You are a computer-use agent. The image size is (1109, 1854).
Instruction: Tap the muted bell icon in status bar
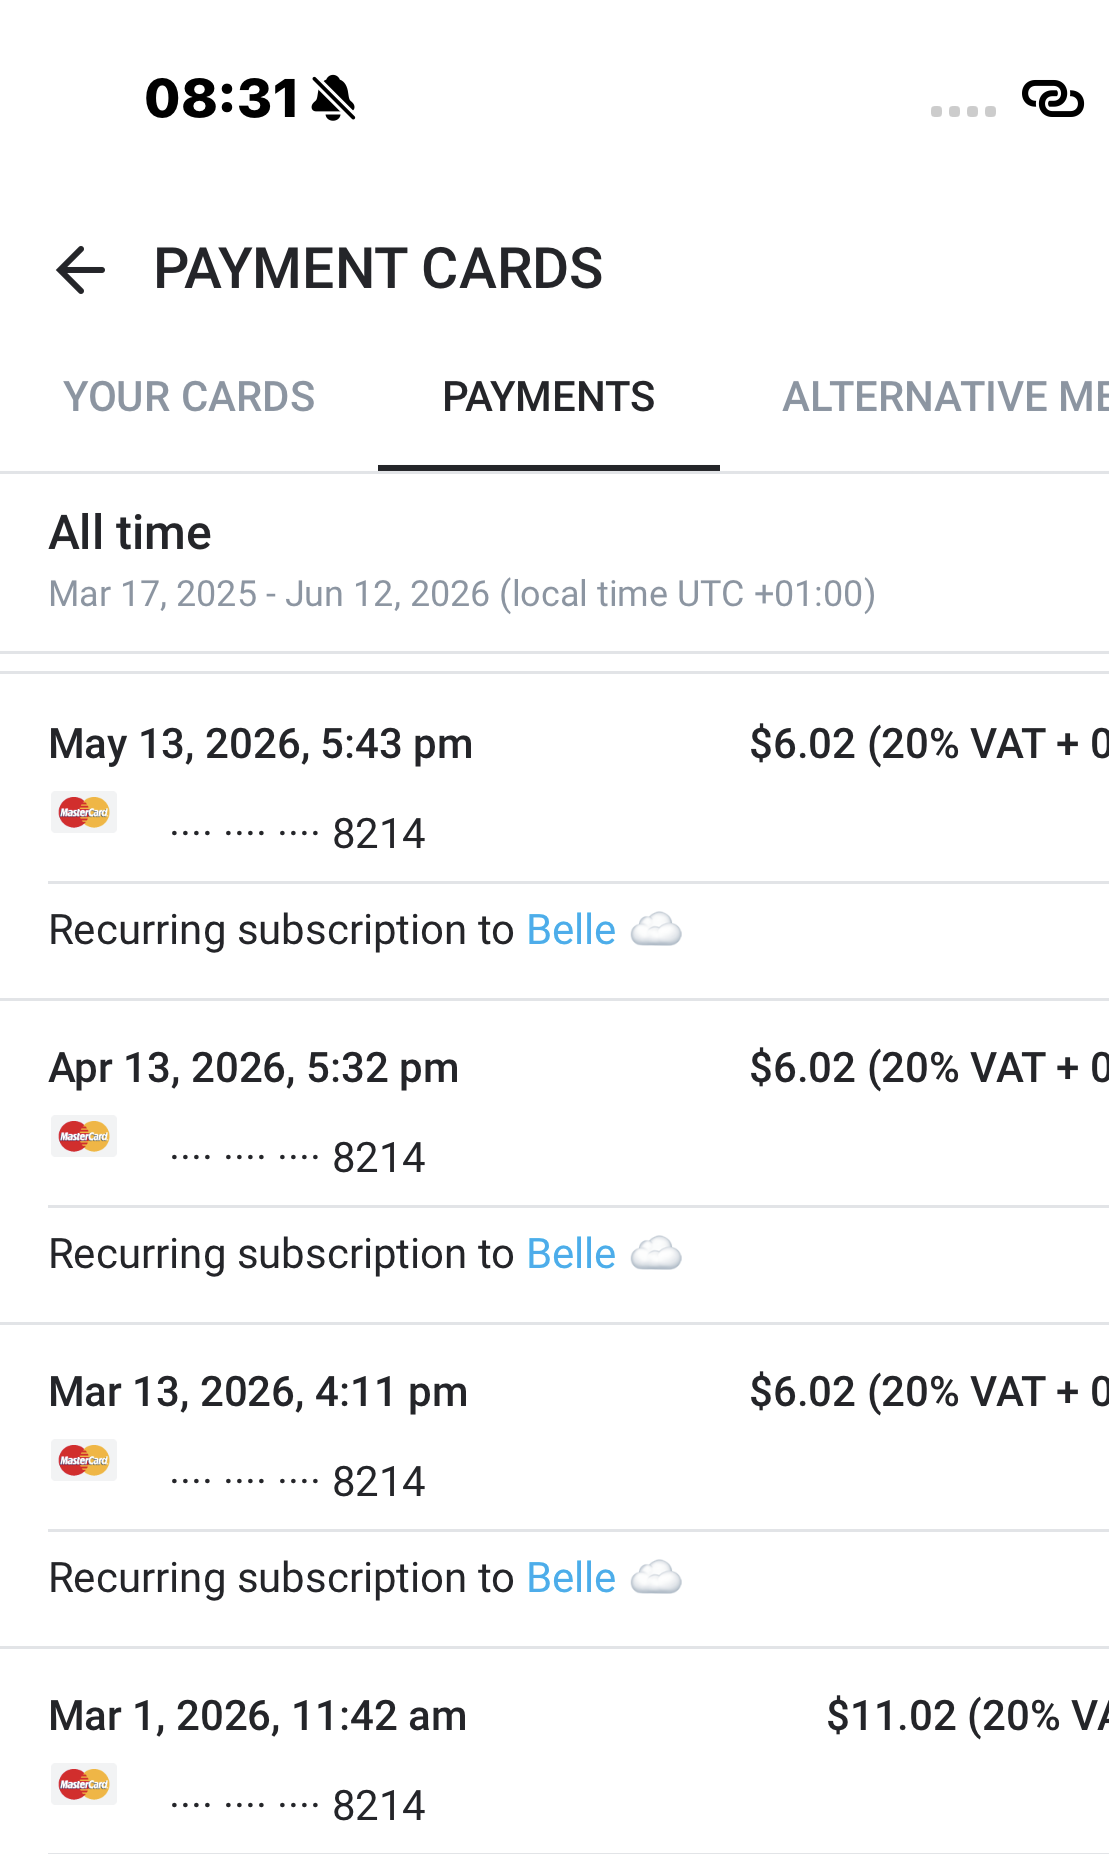334,98
